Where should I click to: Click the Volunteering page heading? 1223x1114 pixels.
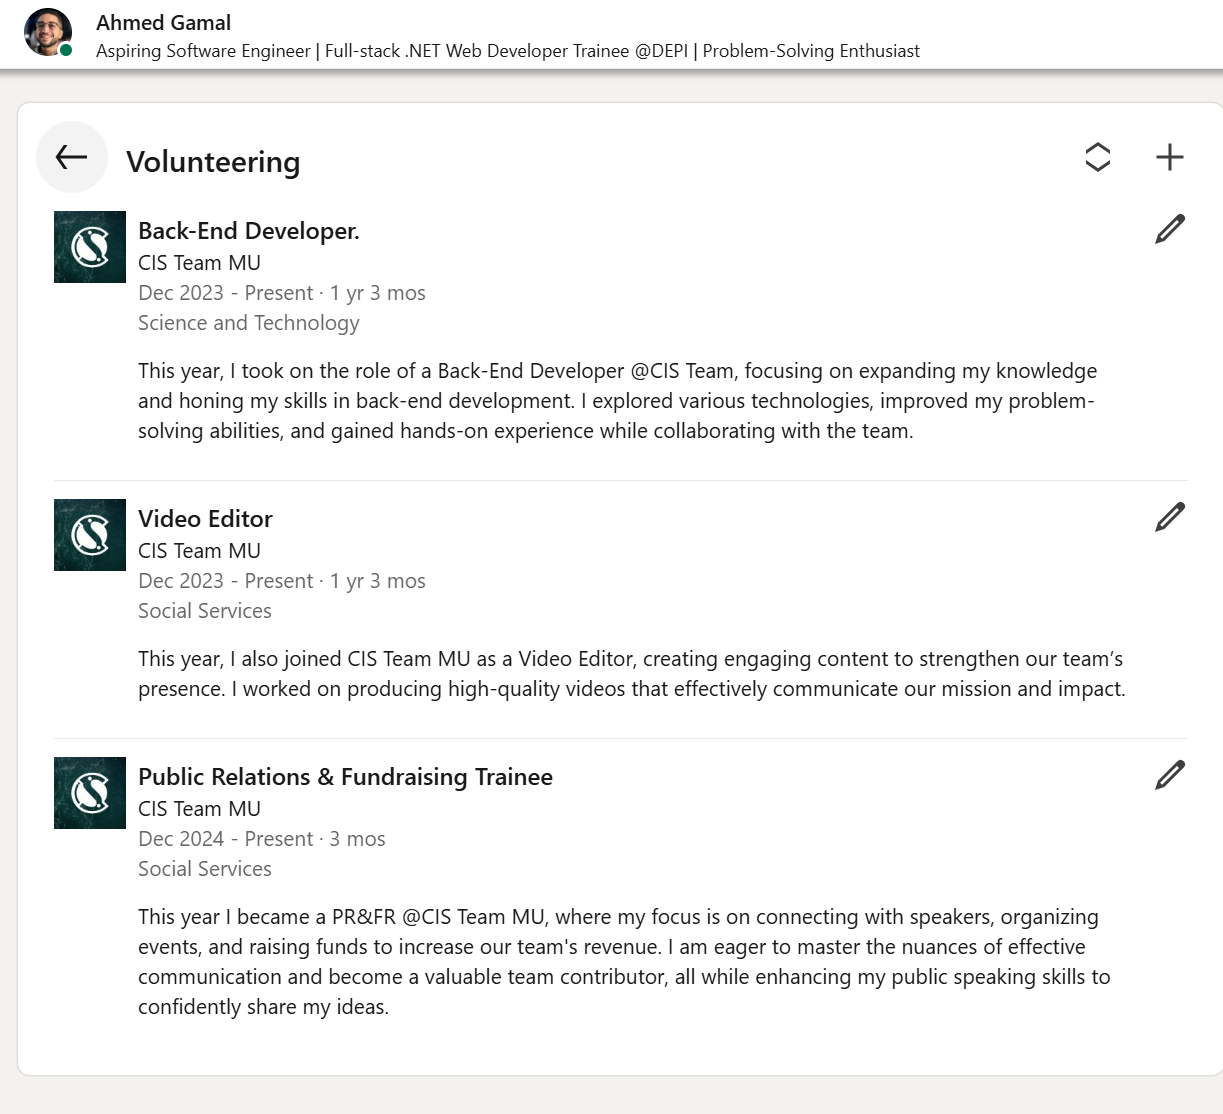213,162
